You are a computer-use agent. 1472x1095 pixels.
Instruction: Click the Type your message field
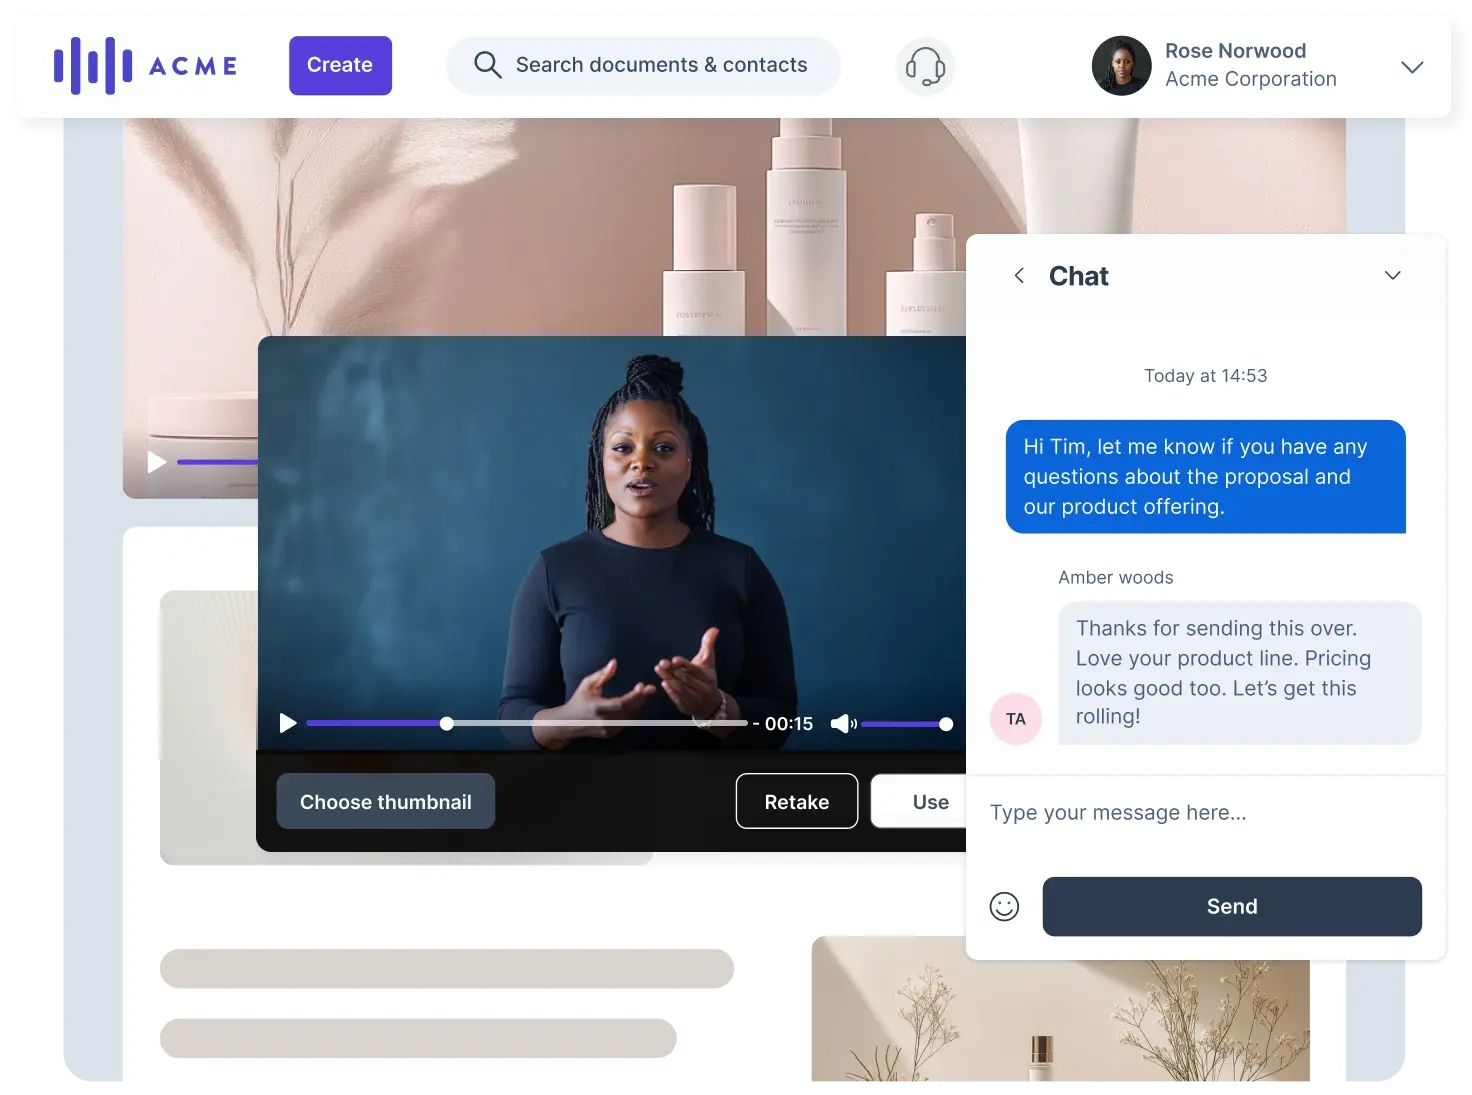click(x=1118, y=812)
